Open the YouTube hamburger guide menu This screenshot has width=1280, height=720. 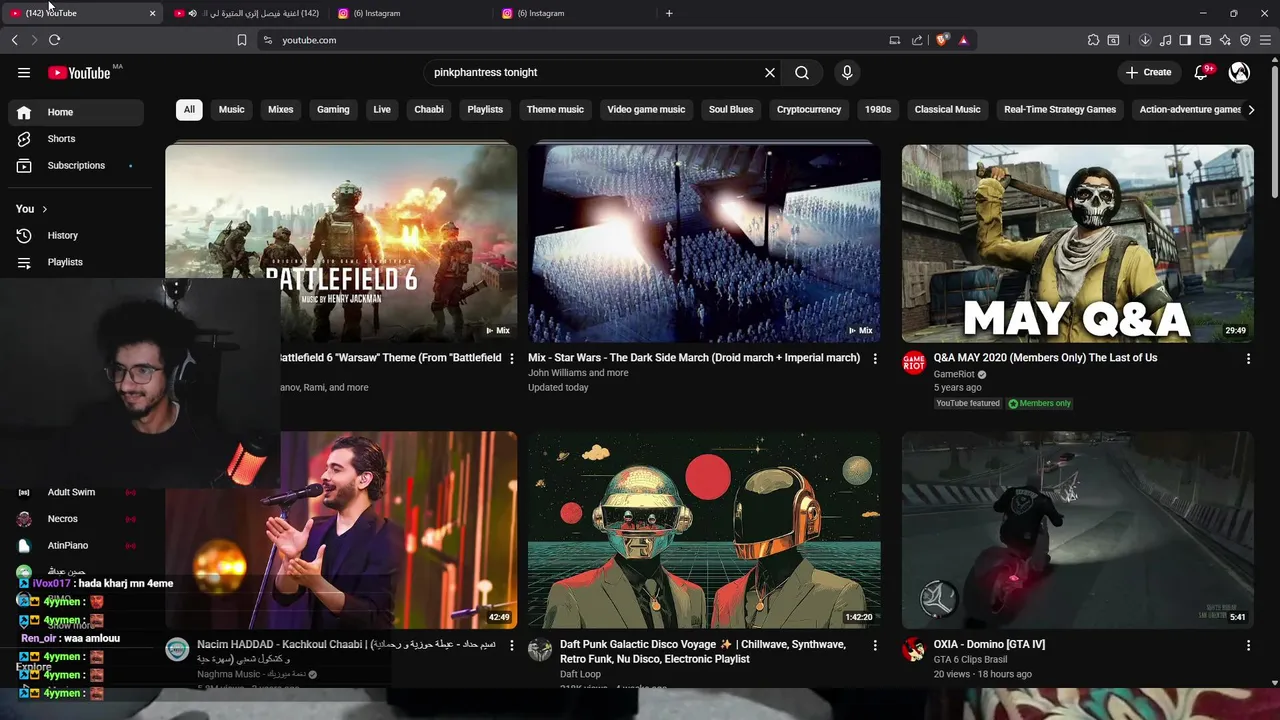point(24,72)
